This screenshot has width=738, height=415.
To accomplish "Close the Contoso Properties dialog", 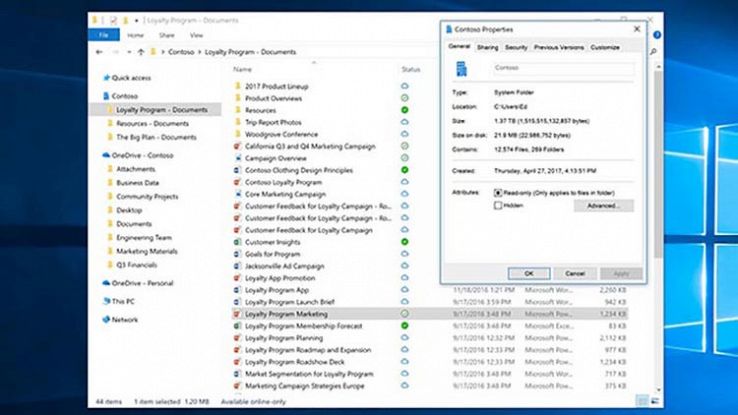I will pos(637,29).
